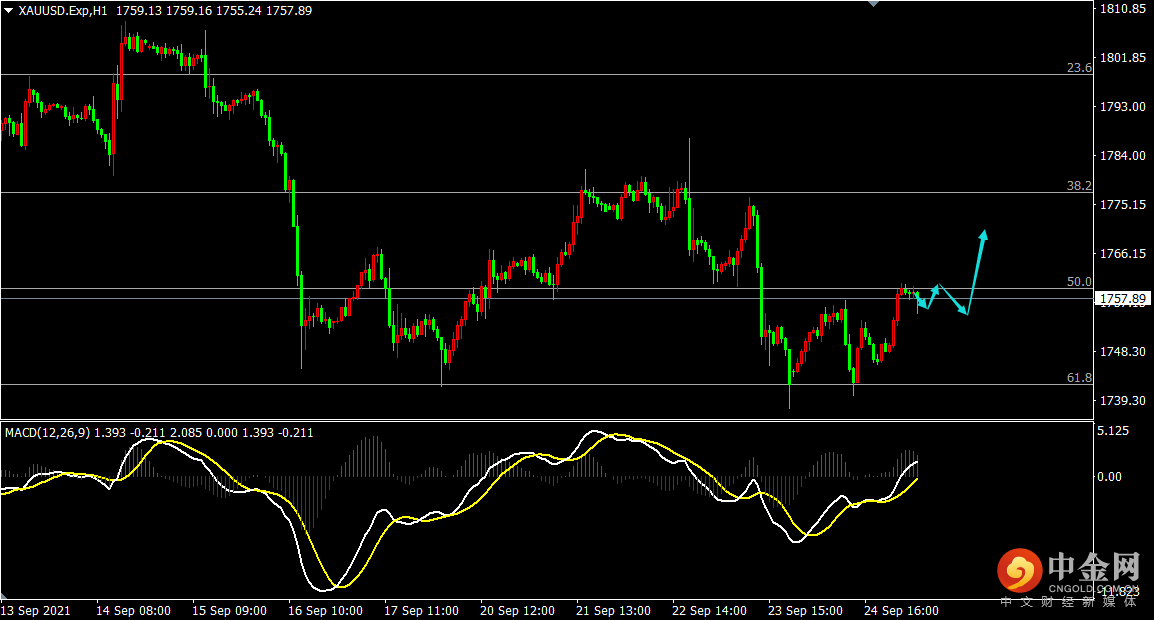The height and width of the screenshot is (620, 1154).
Task: Click the 1766.15 price scale label
Action: tap(1122, 253)
